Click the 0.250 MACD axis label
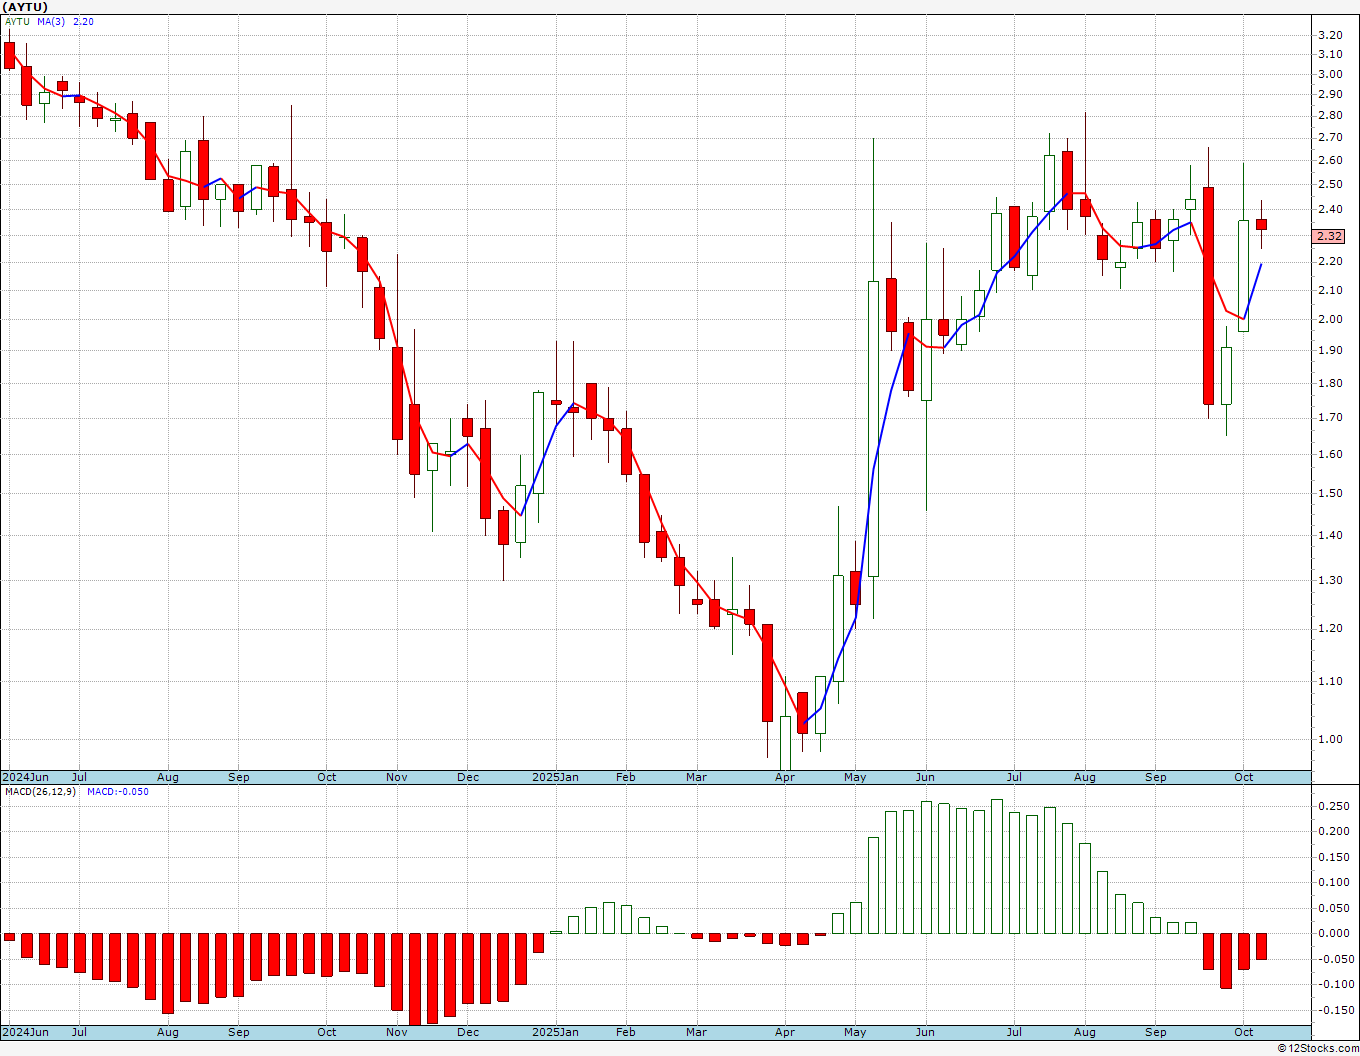 (x=1333, y=806)
